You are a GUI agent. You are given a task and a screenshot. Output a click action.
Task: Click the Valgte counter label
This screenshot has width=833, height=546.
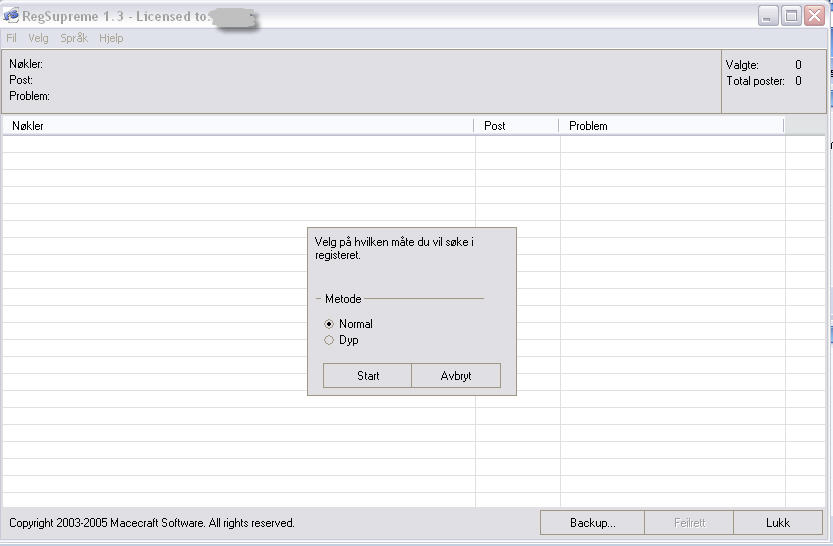(742, 65)
